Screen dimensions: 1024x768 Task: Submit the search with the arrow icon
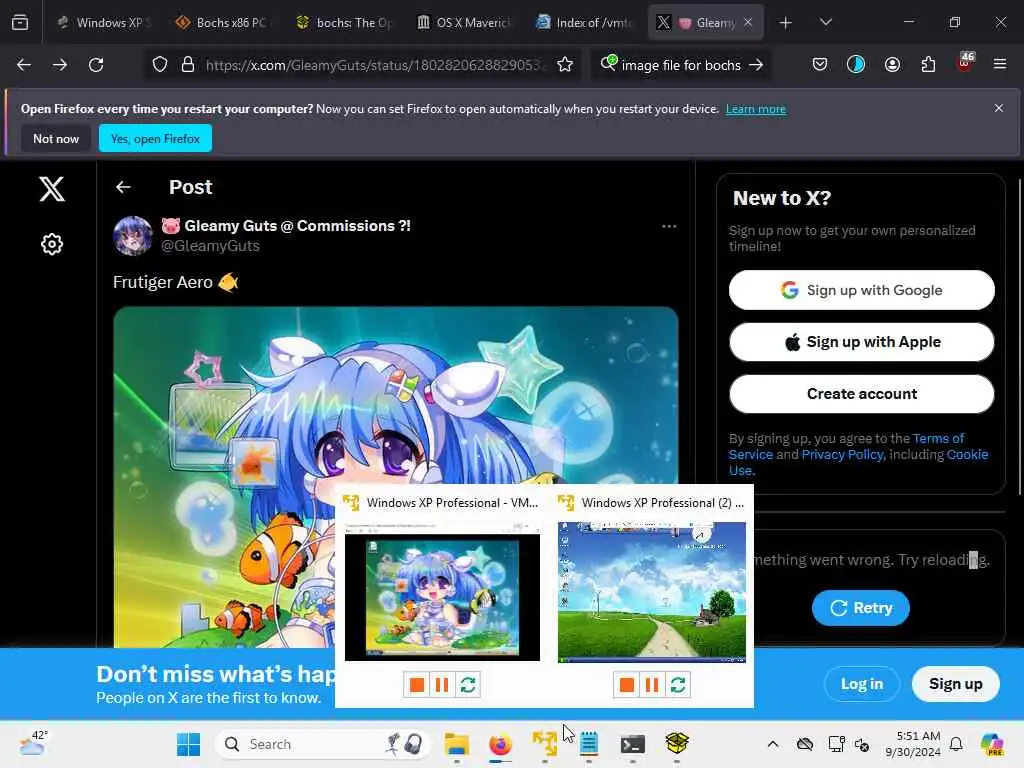pyautogui.click(x=756, y=65)
